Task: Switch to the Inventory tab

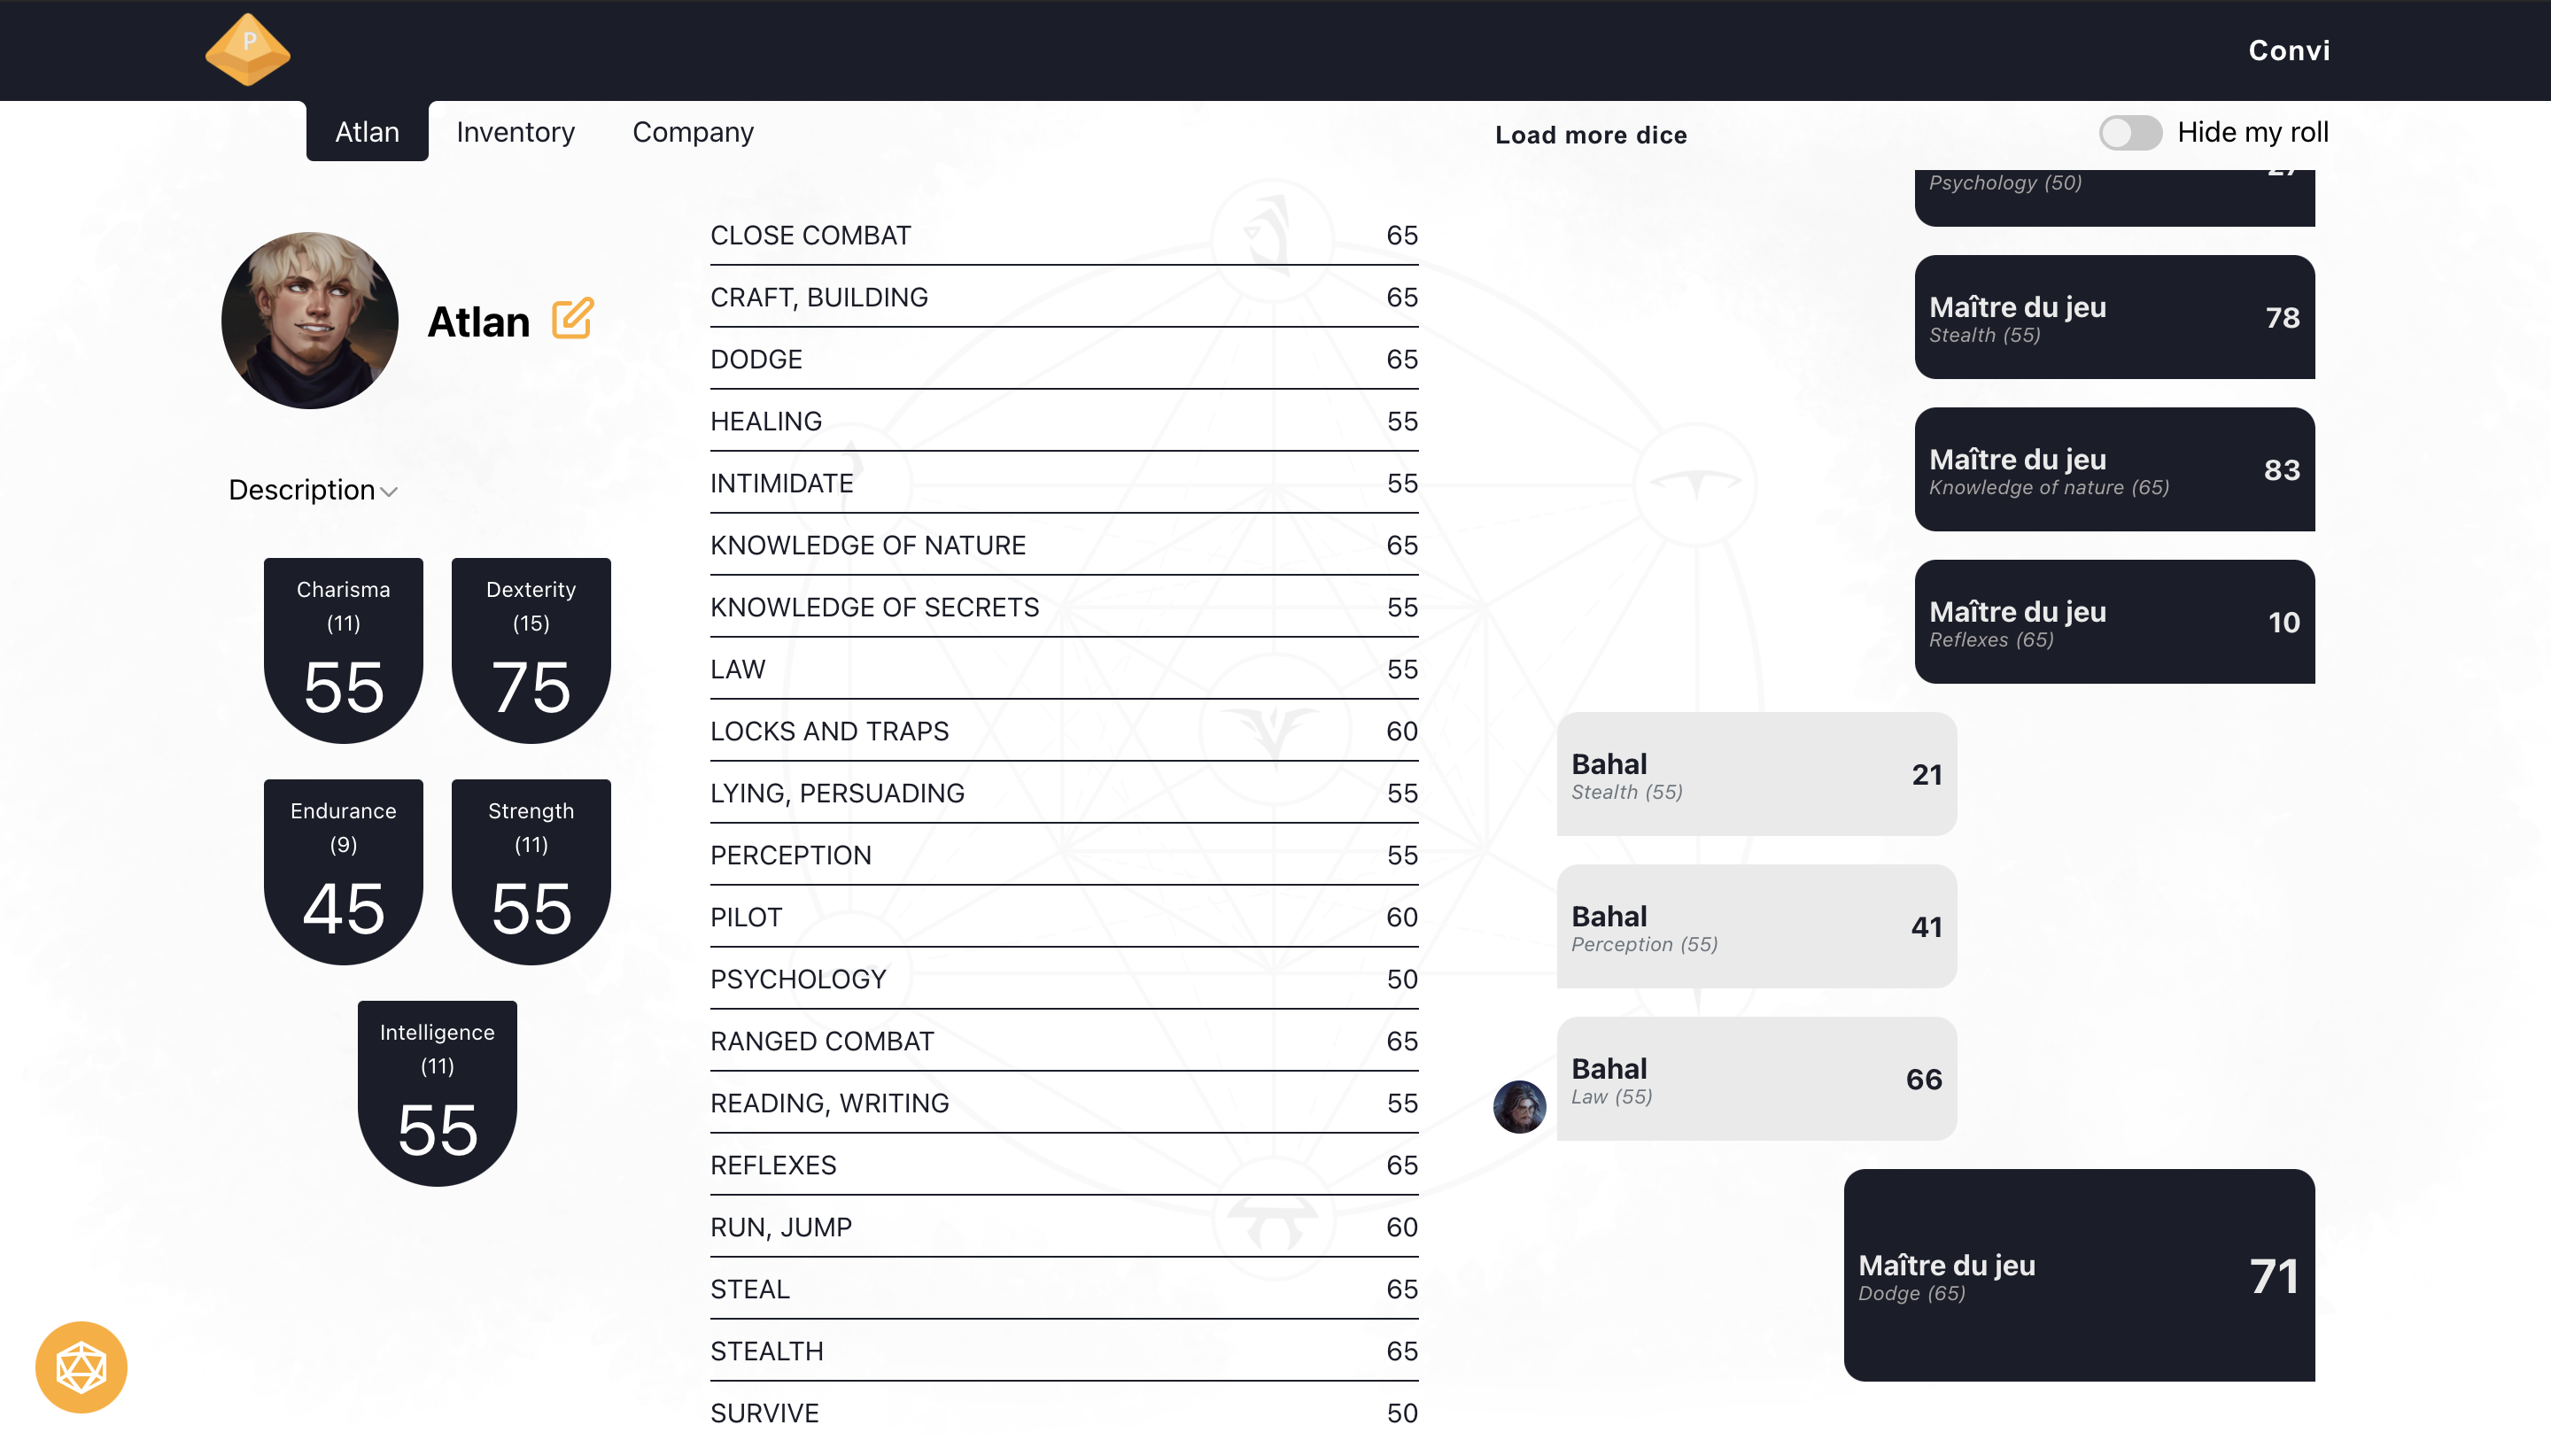Action: 516,131
